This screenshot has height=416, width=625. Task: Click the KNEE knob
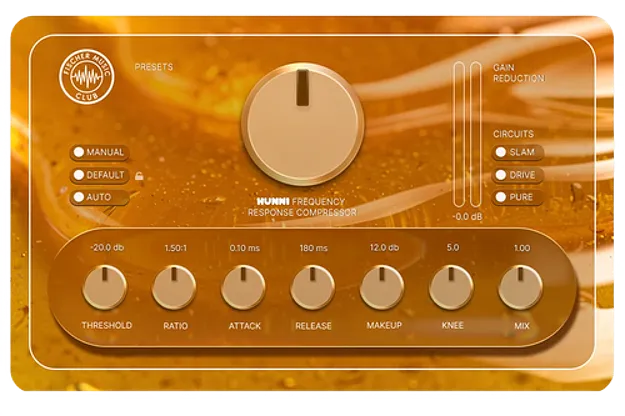click(x=452, y=287)
